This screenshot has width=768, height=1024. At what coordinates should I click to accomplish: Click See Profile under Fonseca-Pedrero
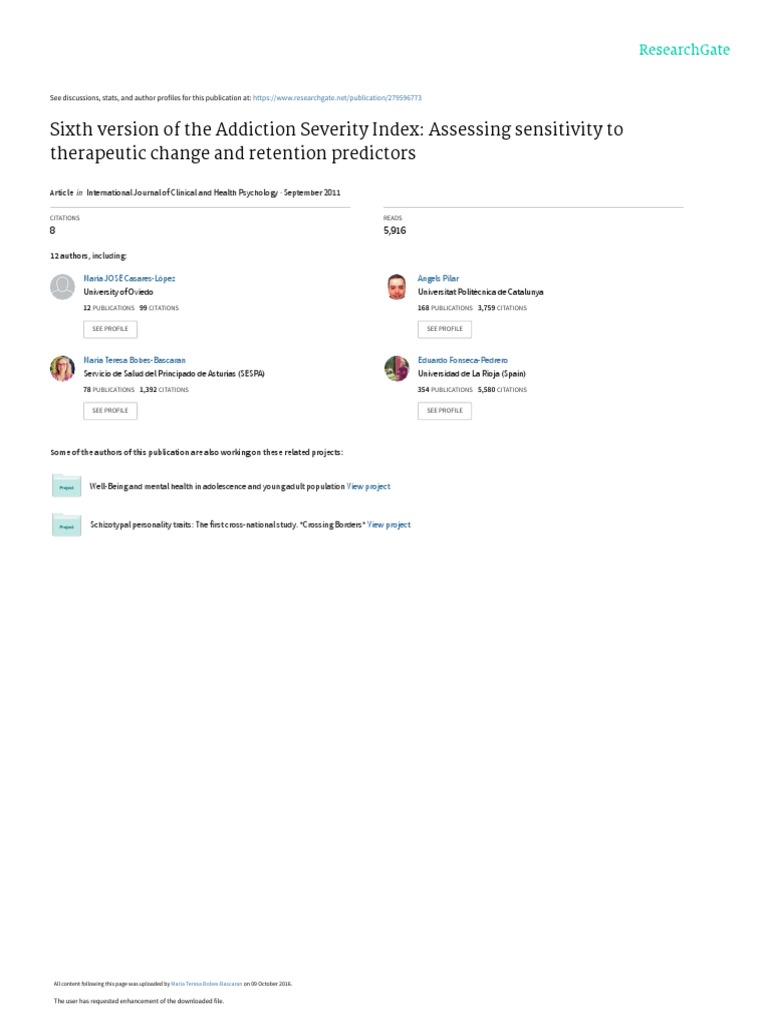pyautogui.click(x=445, y=411)
